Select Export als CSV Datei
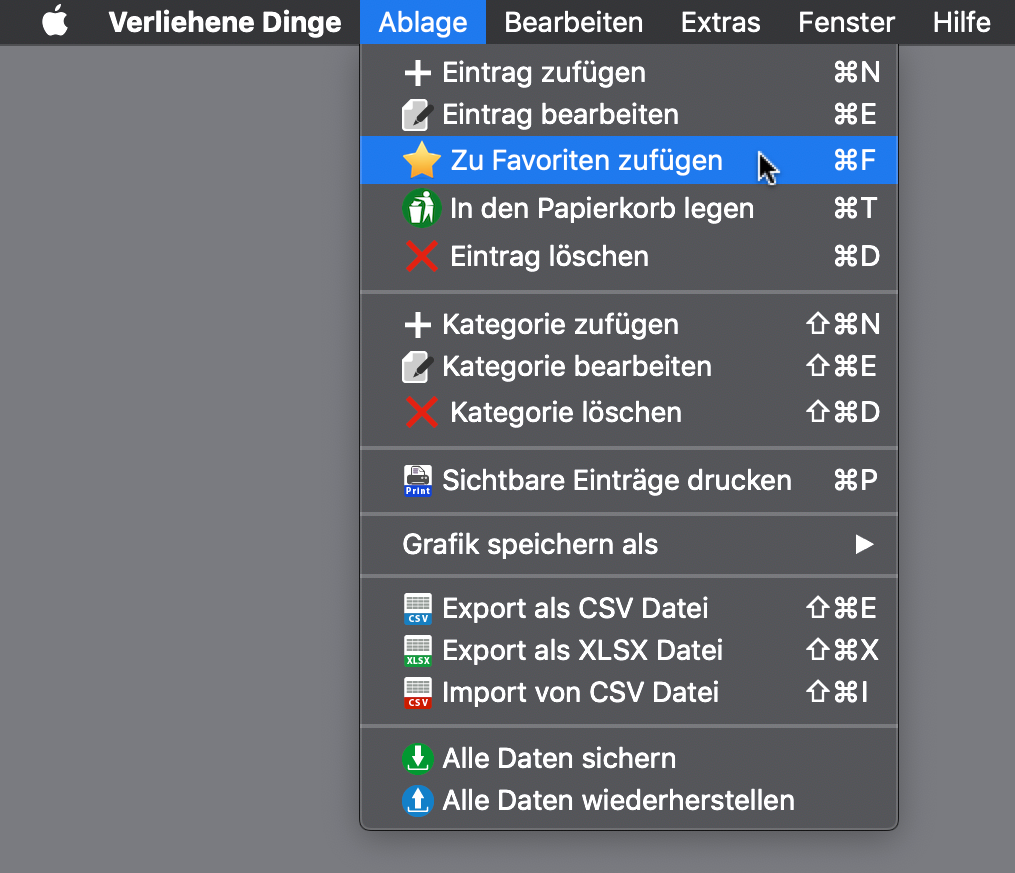The image size is (1015, 873). point(575,608)
